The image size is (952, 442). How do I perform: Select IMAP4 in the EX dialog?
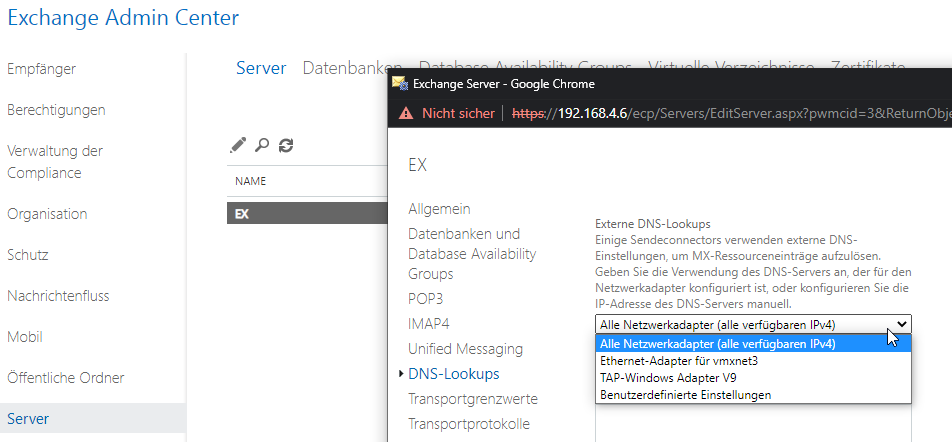pyautogui.click(x=429, y=324)
